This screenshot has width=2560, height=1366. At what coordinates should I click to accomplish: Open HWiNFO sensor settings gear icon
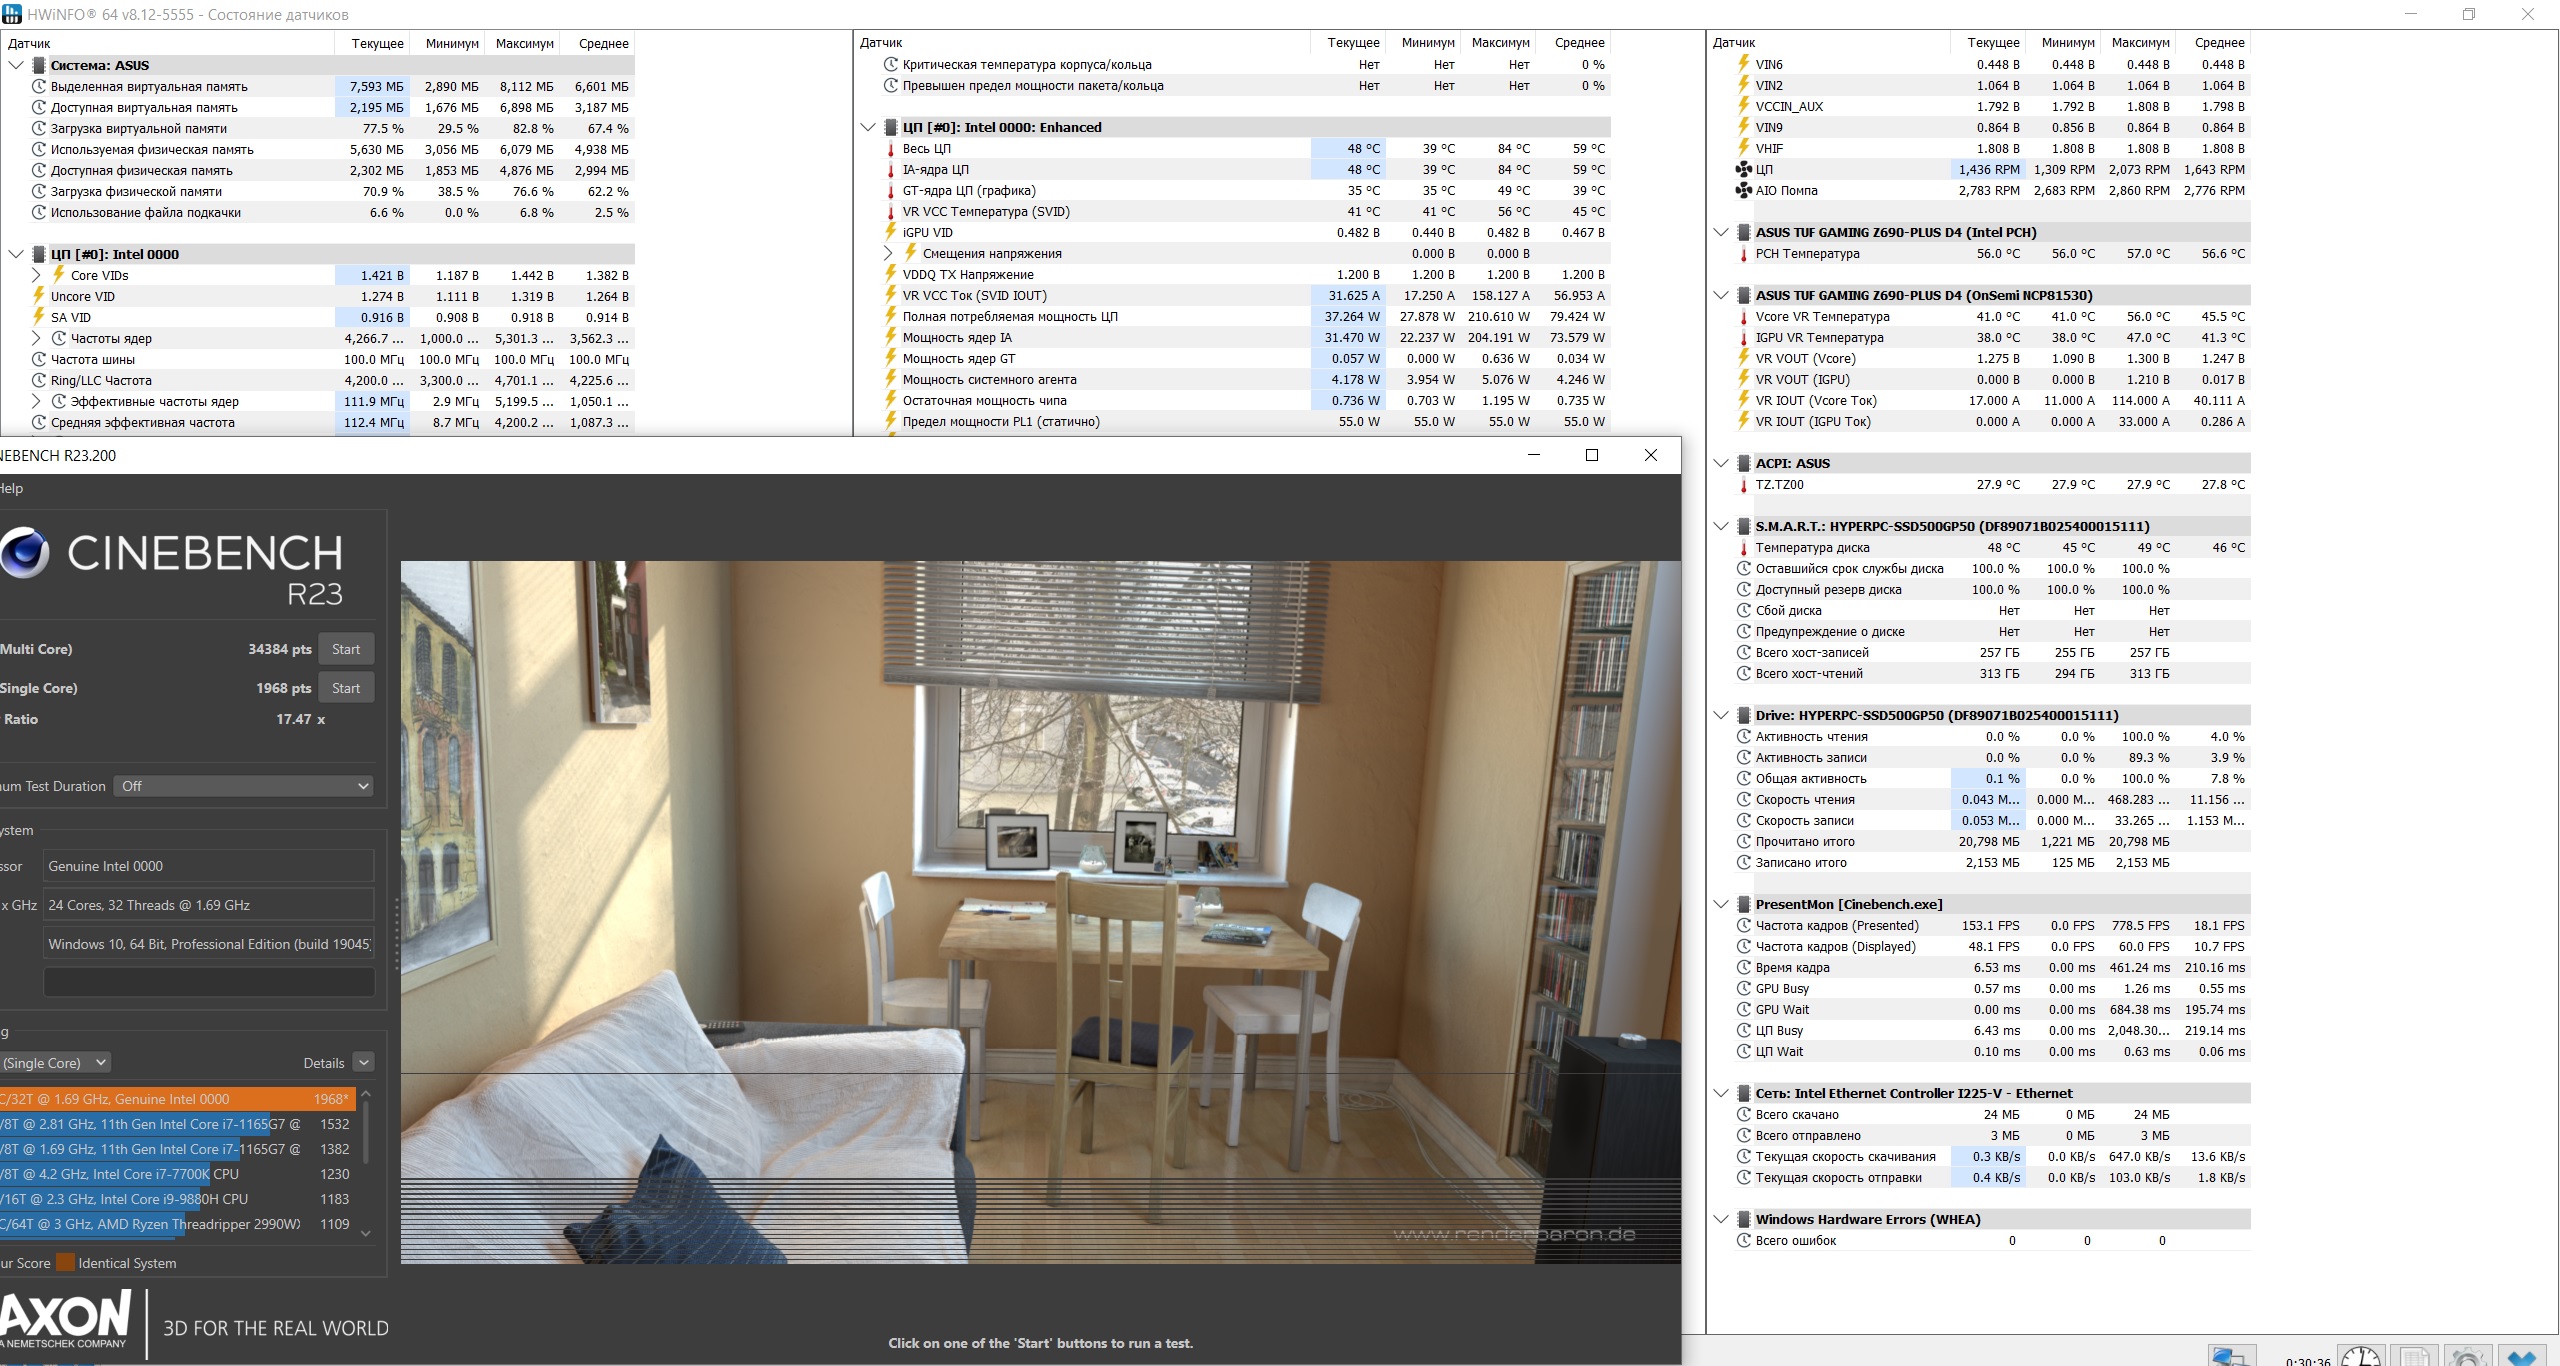(x=2467, y=1357)
